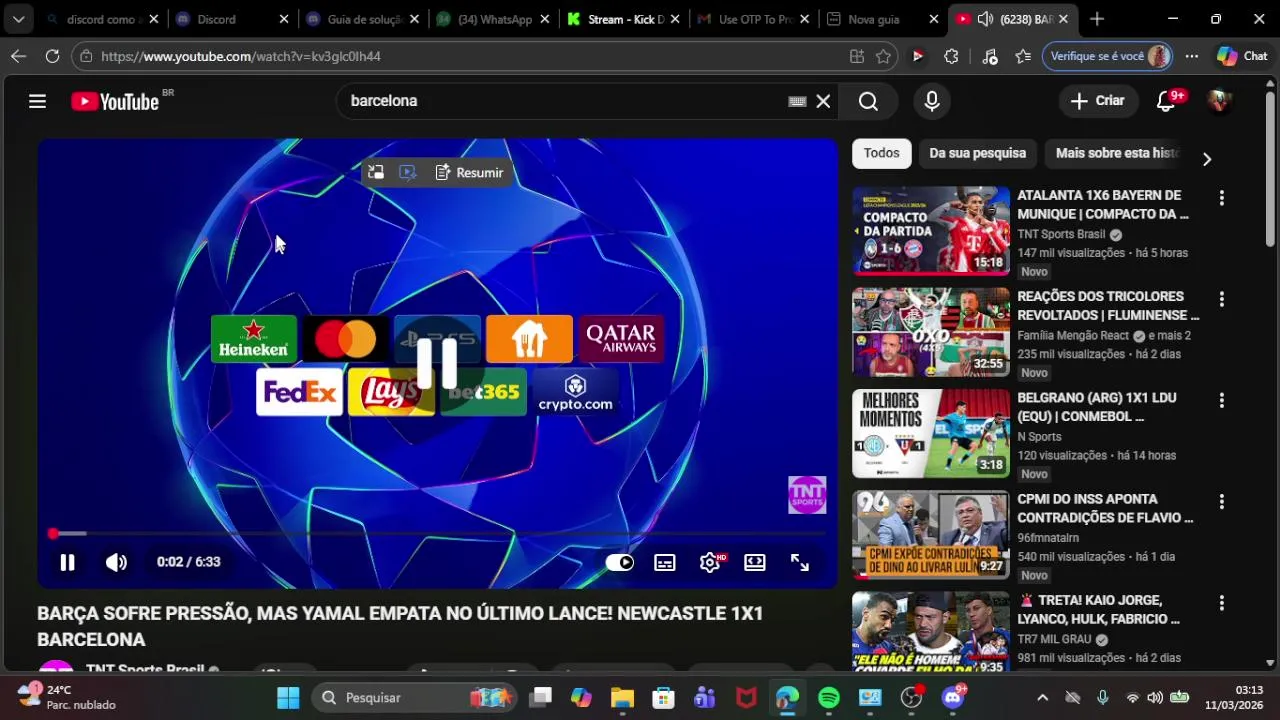Open the N Sports channel link
The width and height of the screenshot is (1280, 720).
(1039, 436)
